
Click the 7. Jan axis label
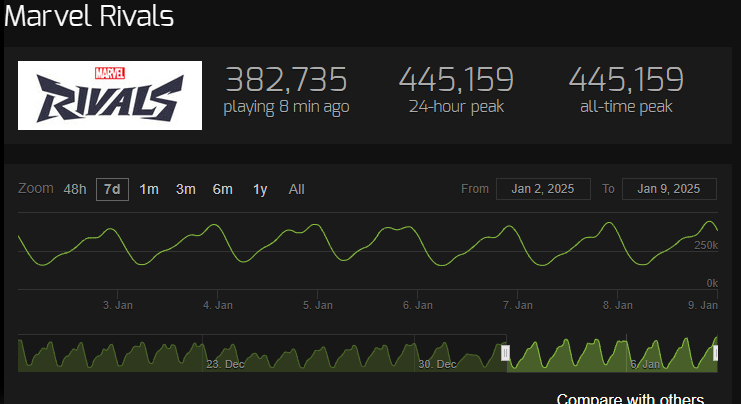tap(517, 305)
